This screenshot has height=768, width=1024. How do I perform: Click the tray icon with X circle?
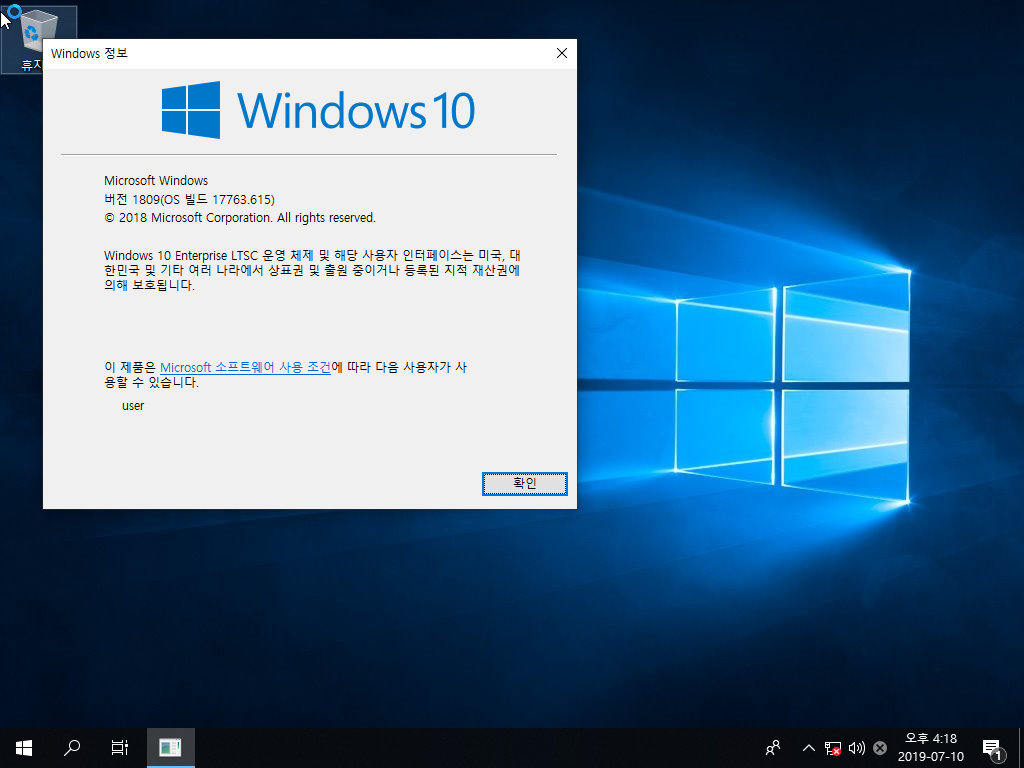point(880,748)
